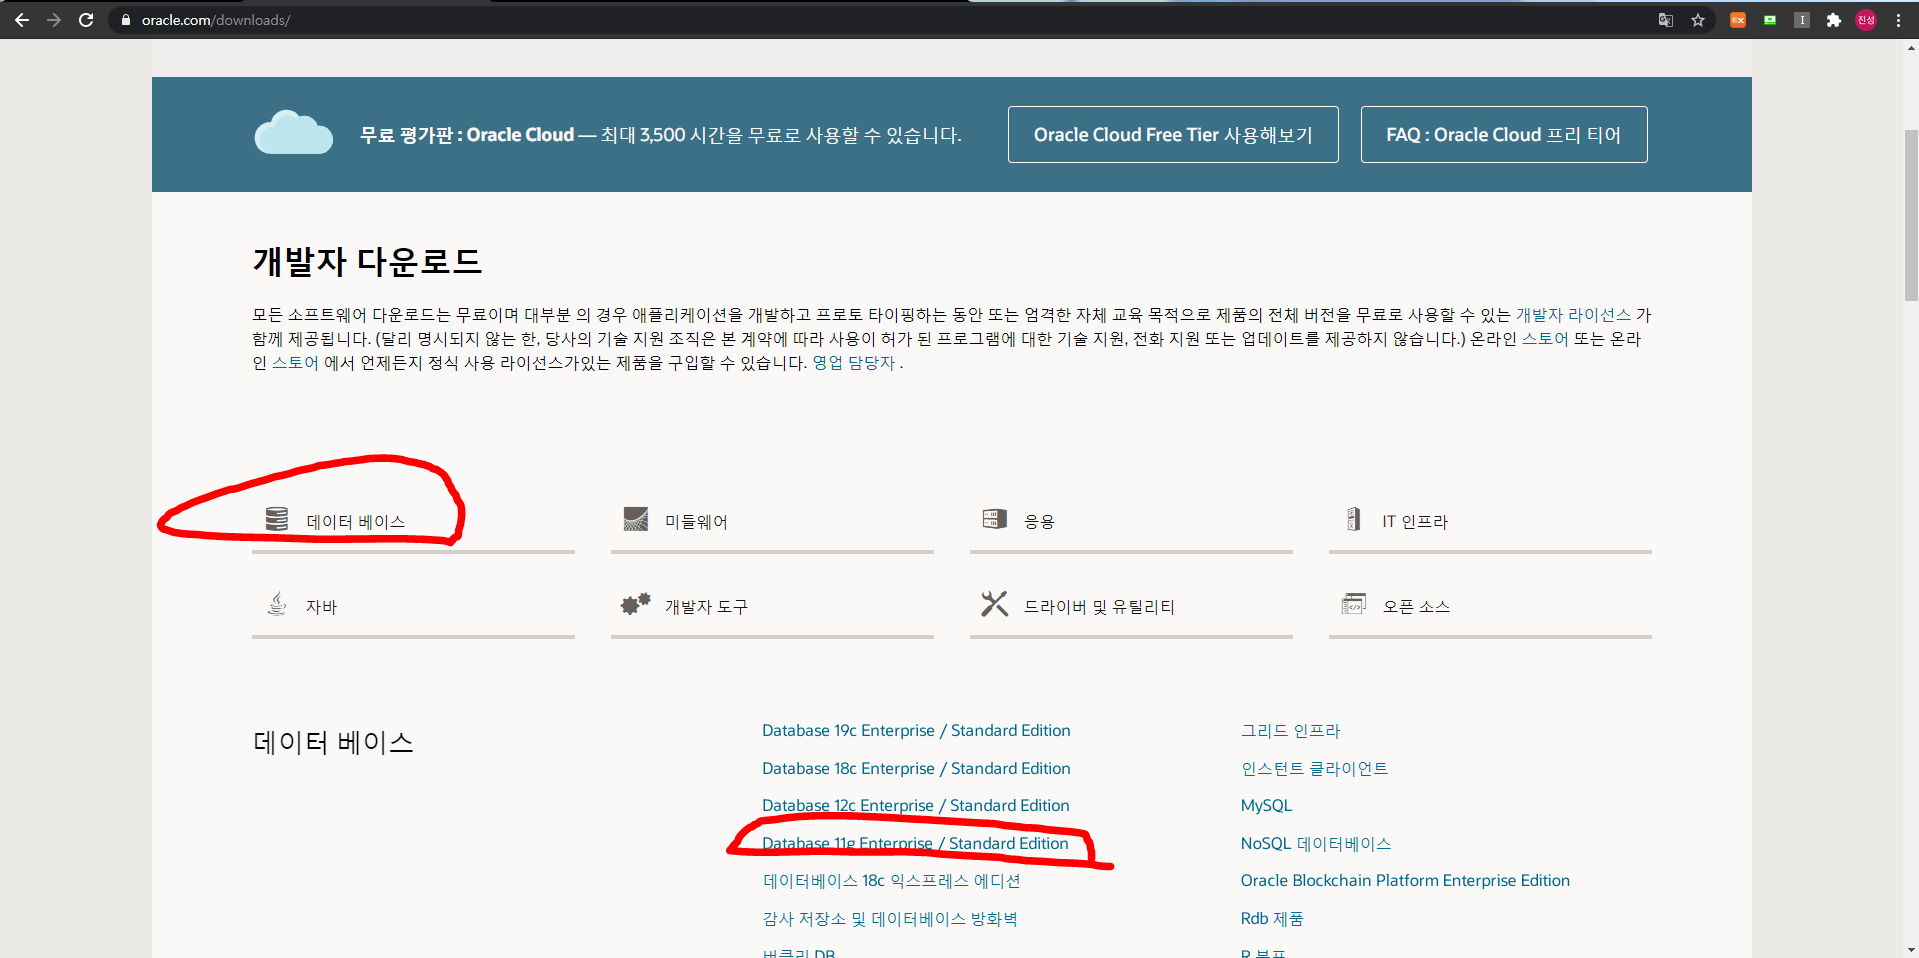Open the 스토어 link after 온라인 in the second paragraph line
1919x958 pixels.
(x=1544, y=339)
